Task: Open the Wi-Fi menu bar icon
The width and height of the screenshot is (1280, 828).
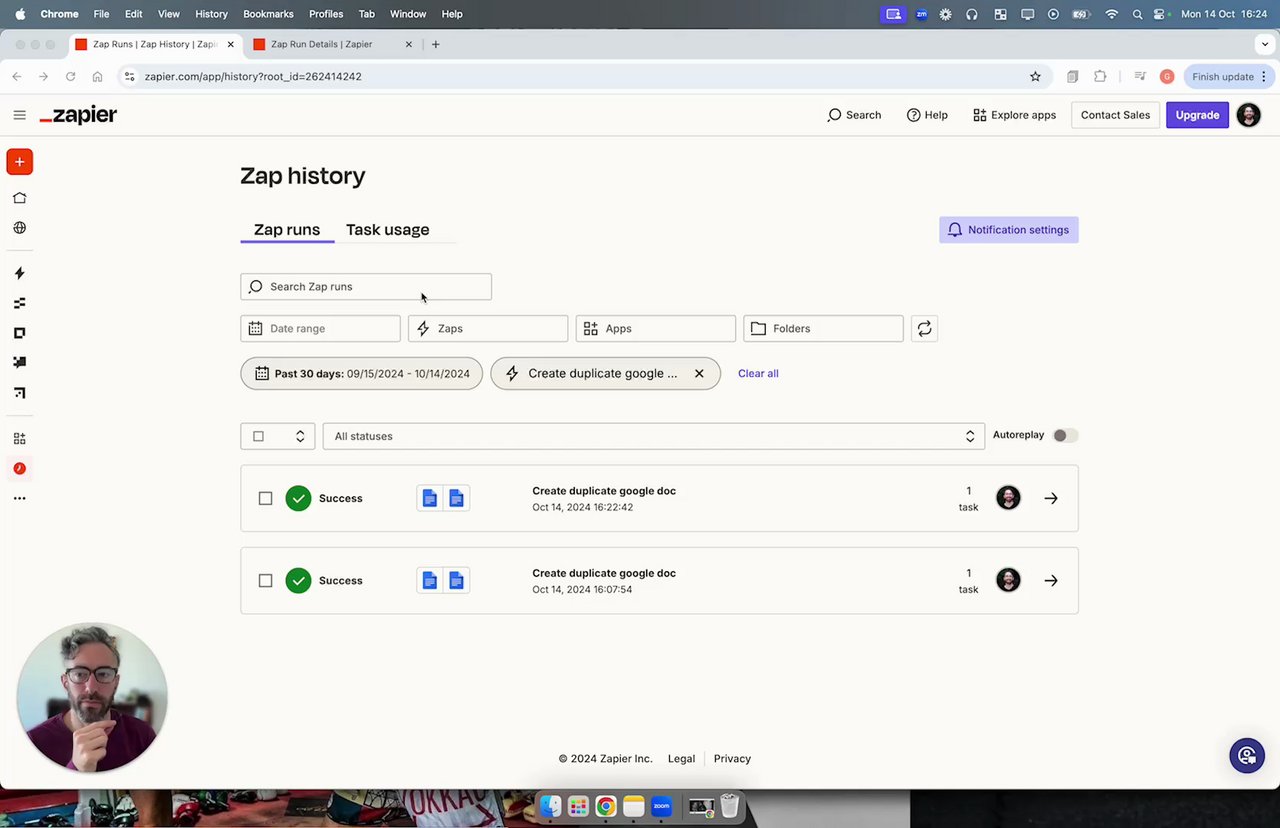Action: tap(1111, 14)
